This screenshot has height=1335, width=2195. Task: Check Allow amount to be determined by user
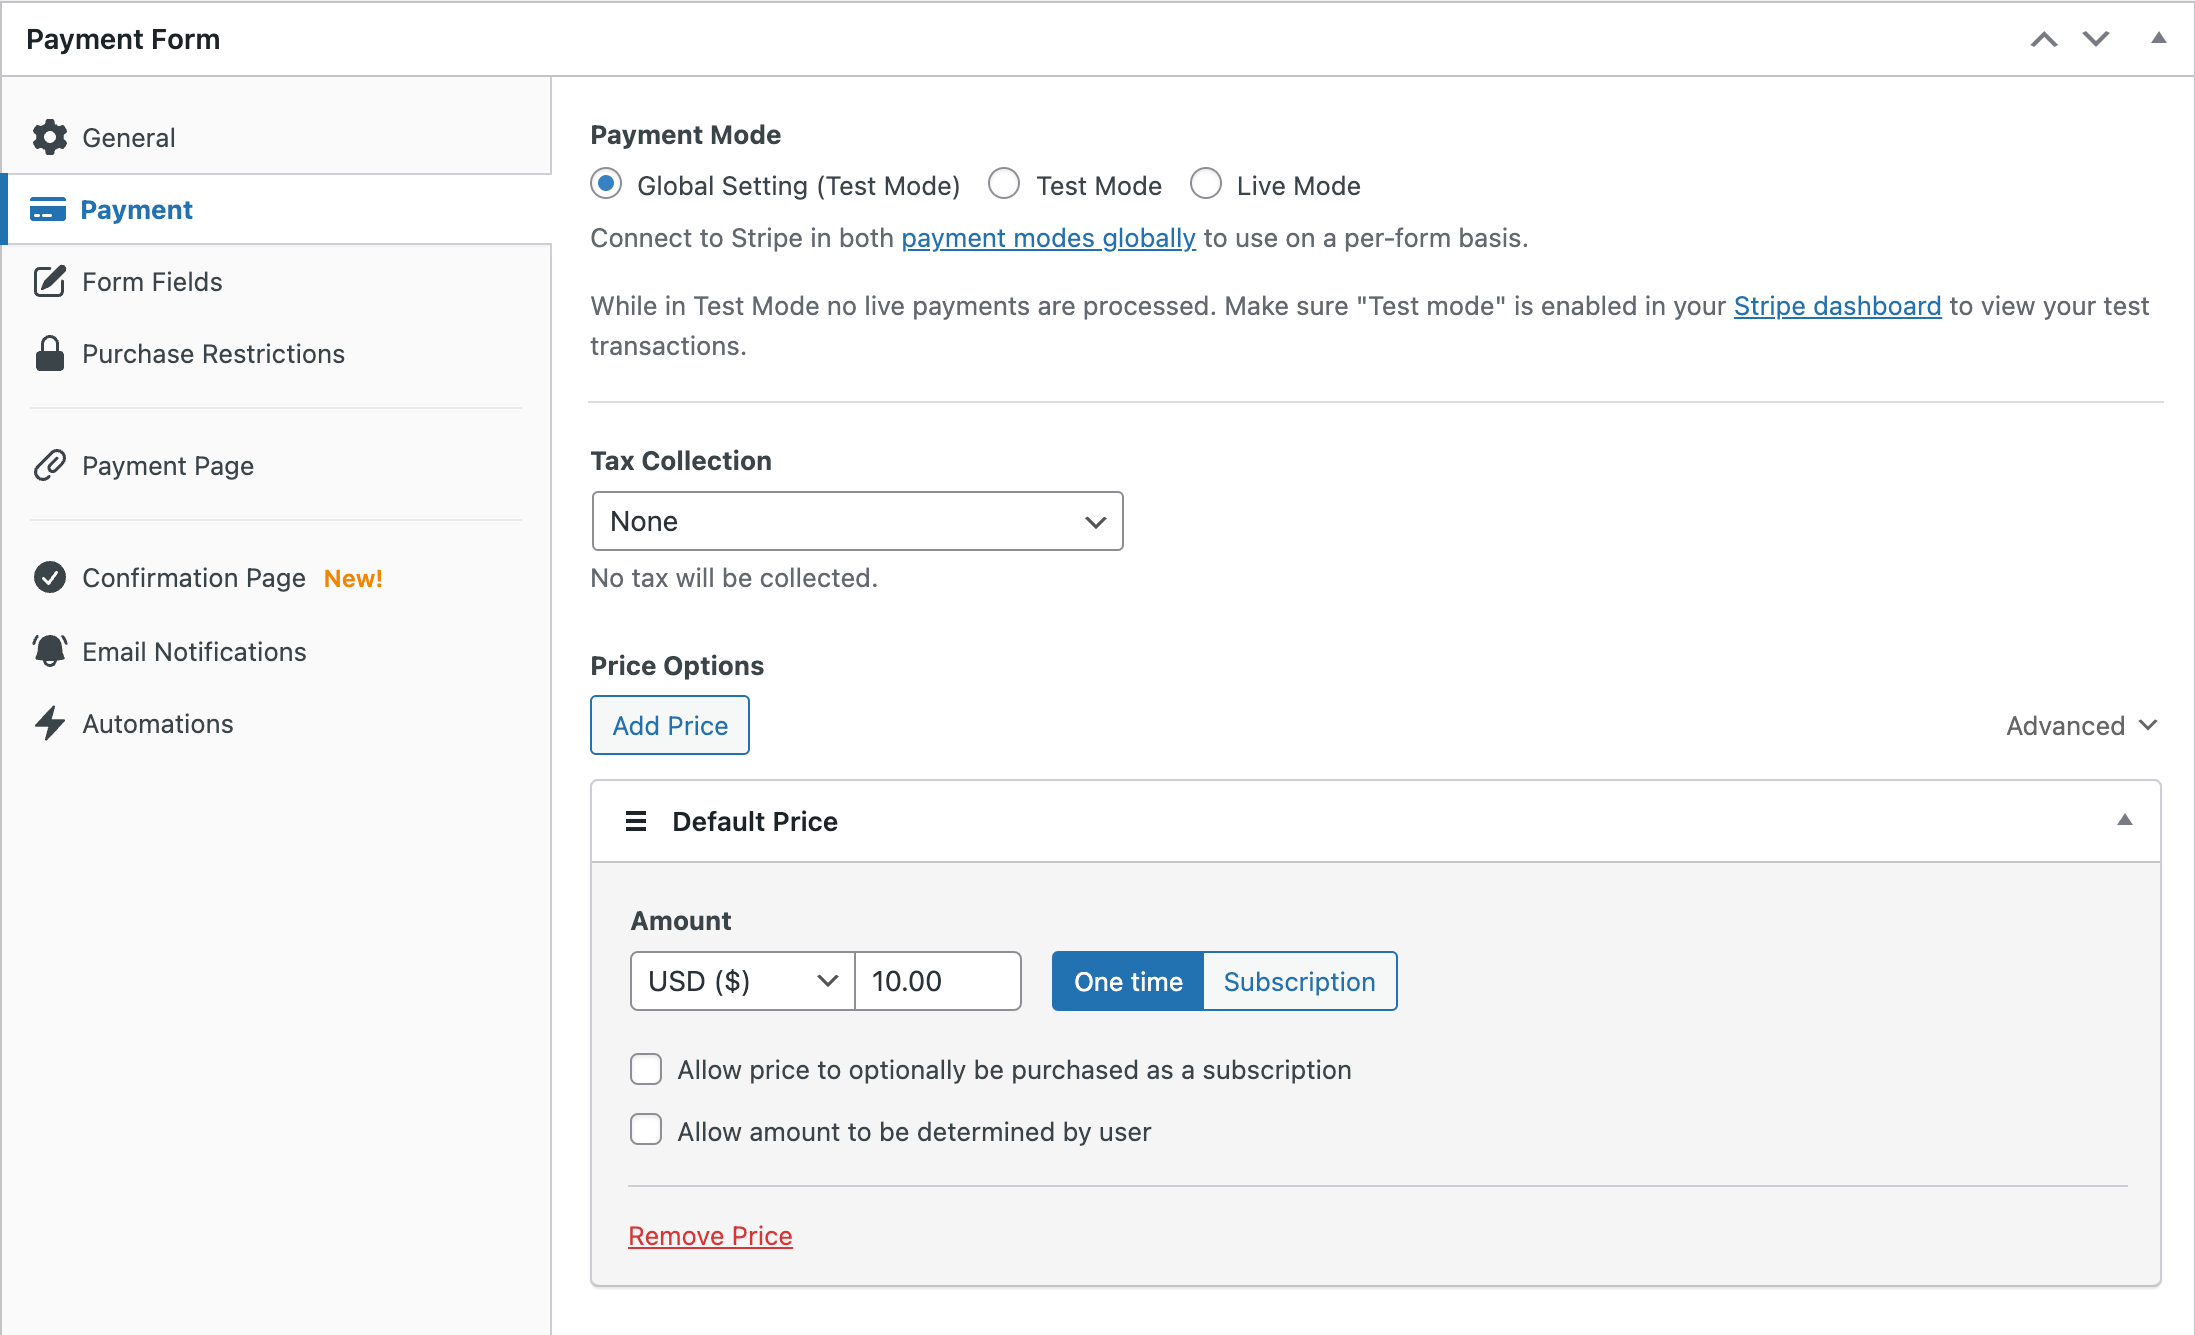646,1131
